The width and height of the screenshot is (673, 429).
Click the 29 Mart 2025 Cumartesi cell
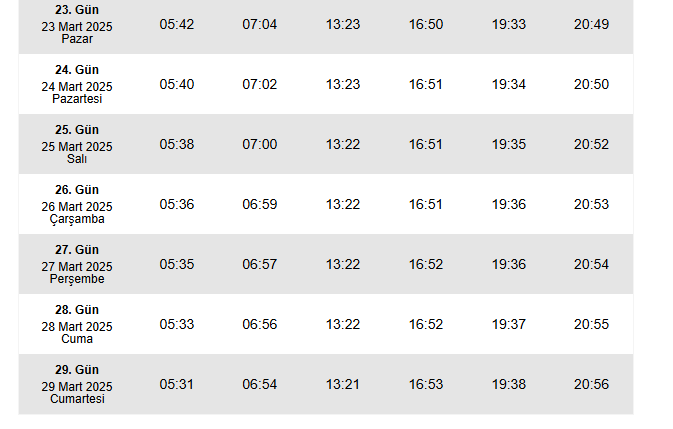pos(77,384)
